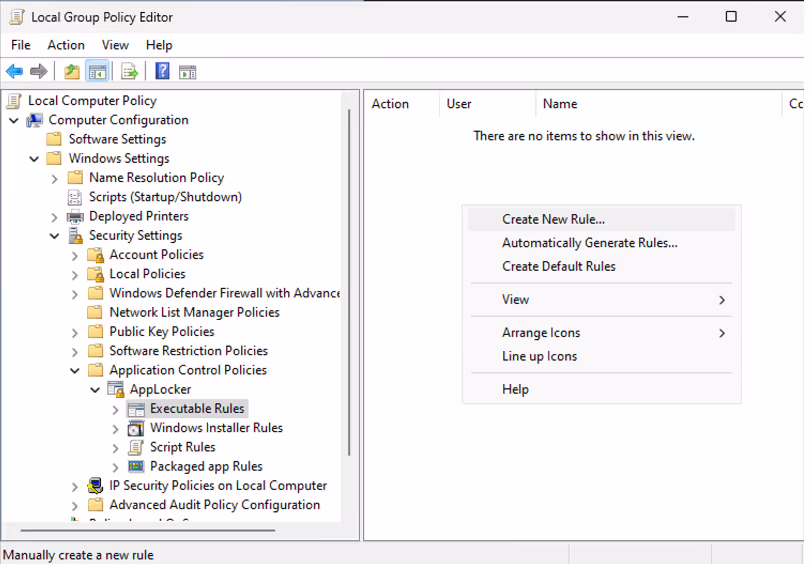Open the blue Help question-mark icon
Viewport: 812px width, 564px height.
tap(162, 71)
